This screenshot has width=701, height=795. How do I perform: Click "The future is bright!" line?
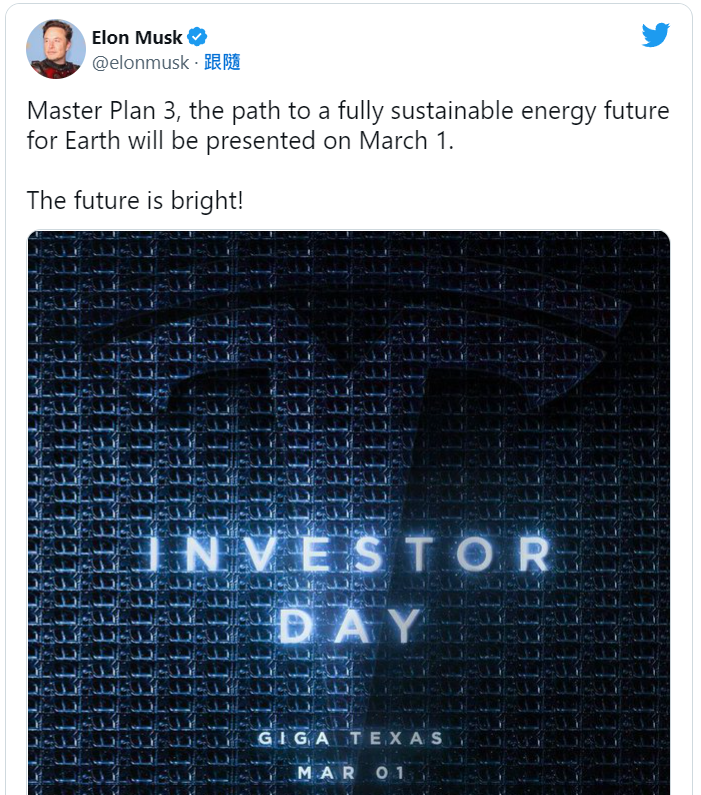[135, 200]
